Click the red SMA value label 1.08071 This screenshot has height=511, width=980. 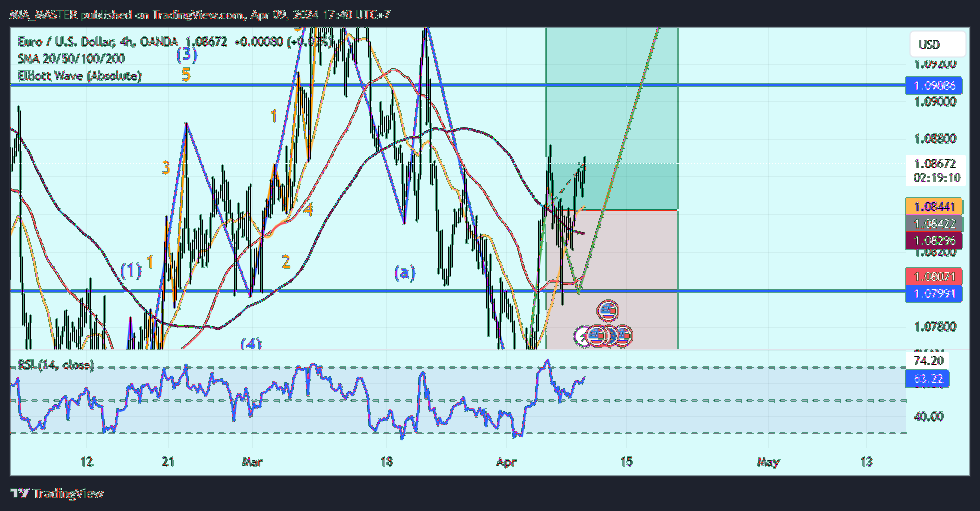[934, 276]
